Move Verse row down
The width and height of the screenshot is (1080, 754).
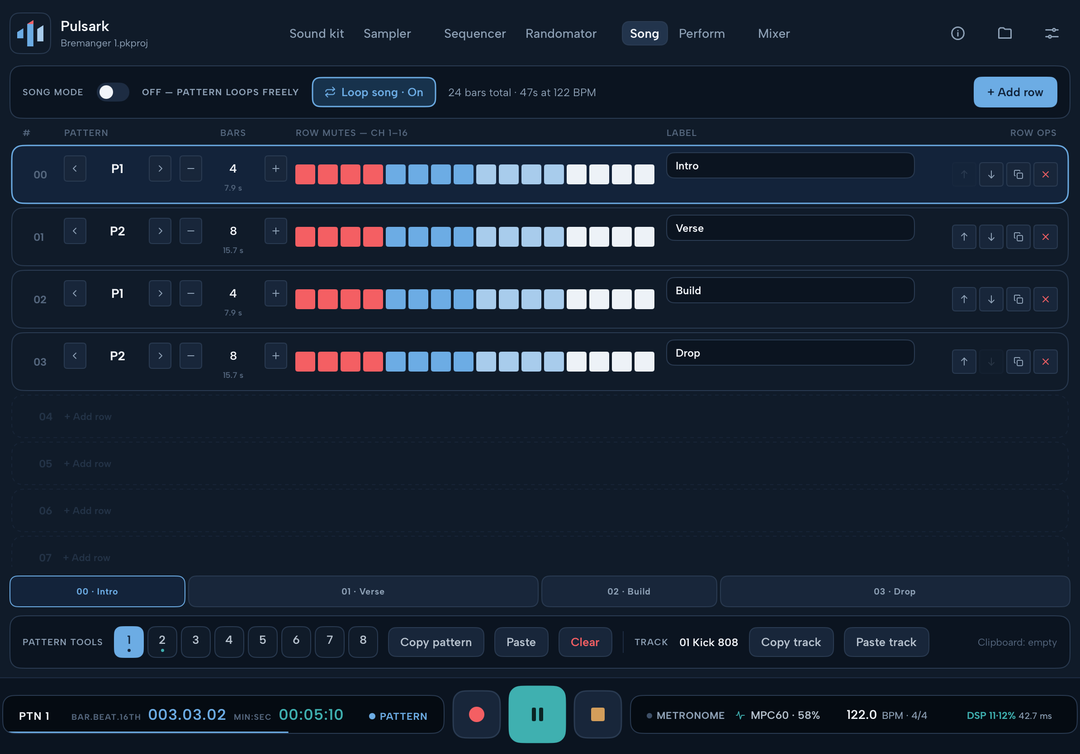tap(991, 237)
